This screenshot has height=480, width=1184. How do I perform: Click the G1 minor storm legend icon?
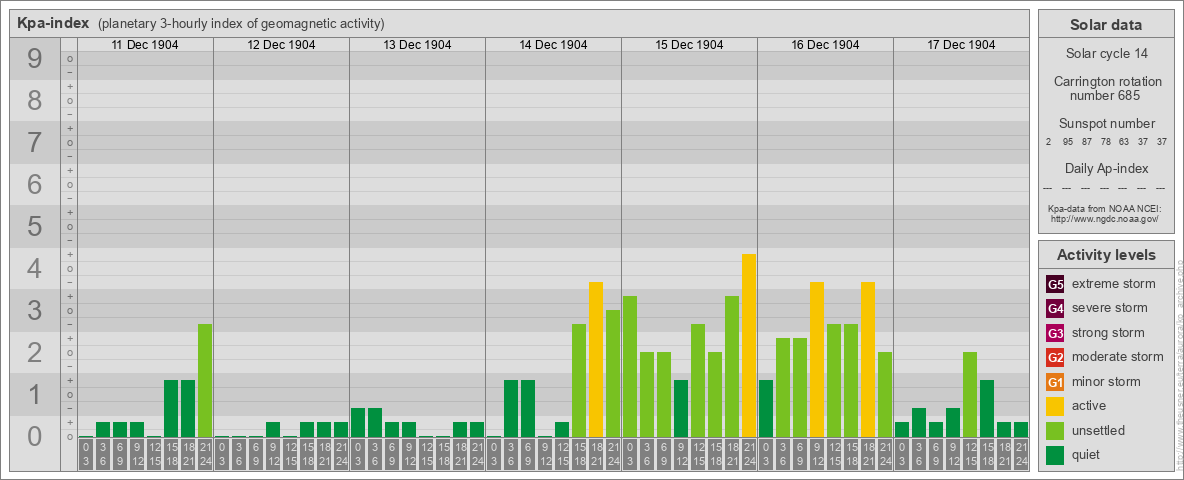(1055, 382)
